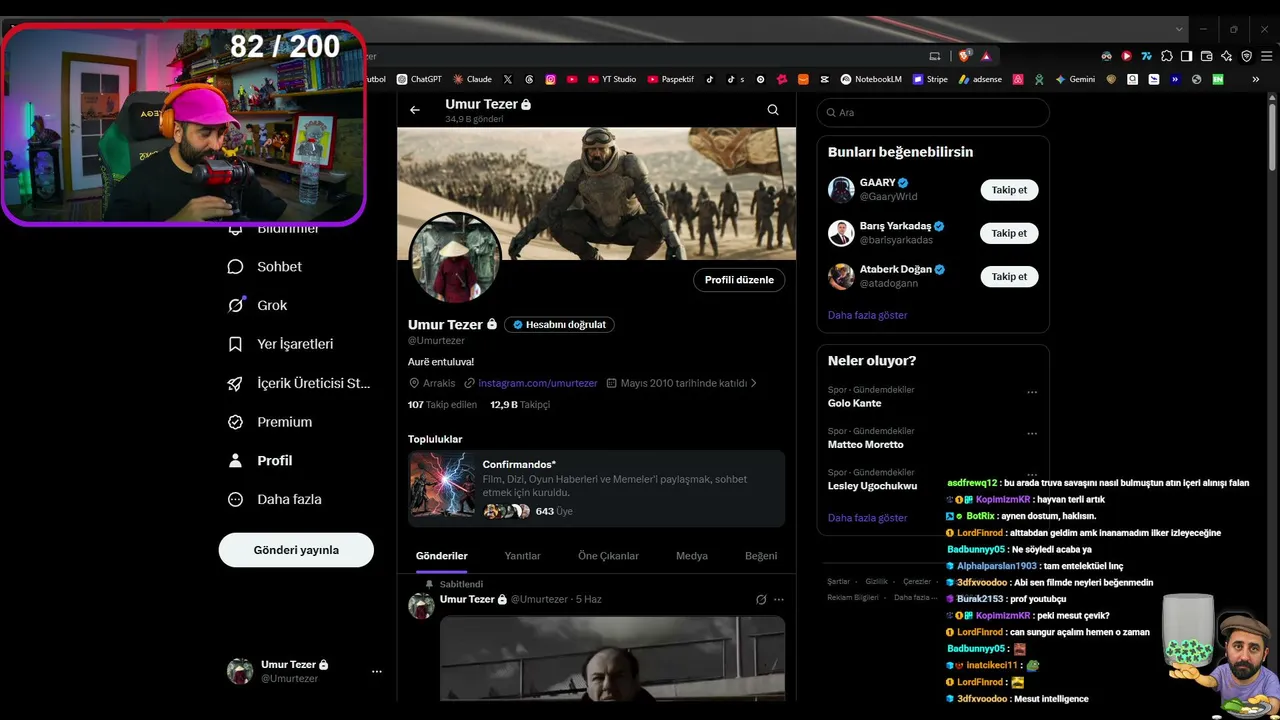The image size is (1280, 720).
Task: Click the Profil person icon in sidebar
Action: [x=235, y=460]
